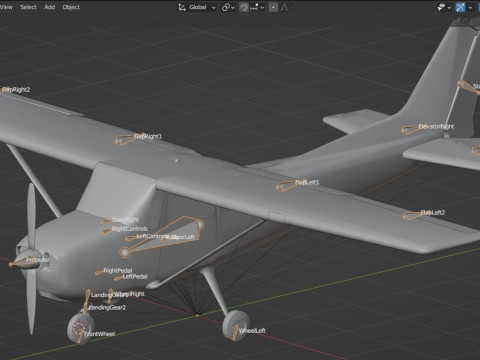Click the transform orientation axes icon
The width and height of the screenshot is (480, 360).
coord(182,7)
